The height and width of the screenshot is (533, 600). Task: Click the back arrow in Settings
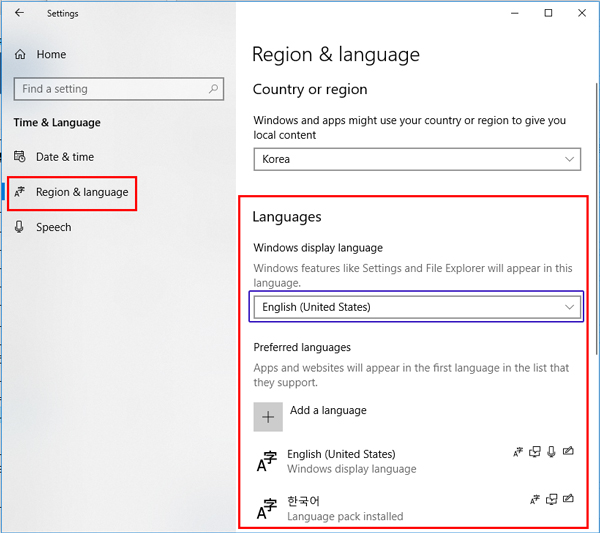click(x=19, y=13)
